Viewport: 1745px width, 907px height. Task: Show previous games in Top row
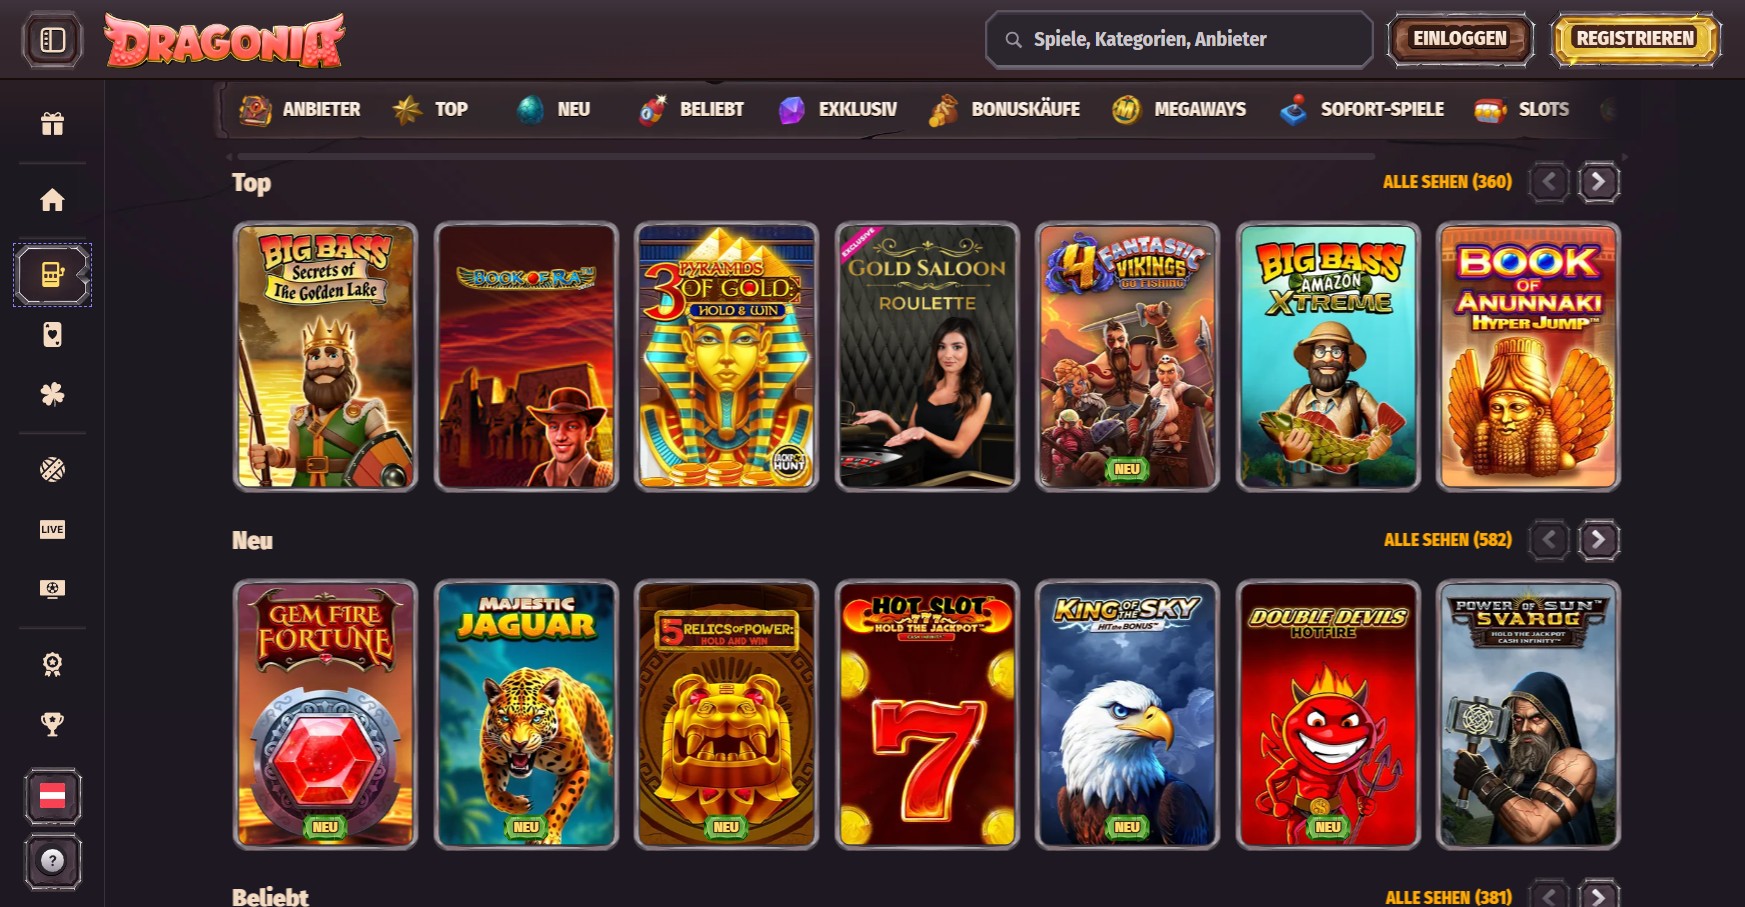(x=1549, y=182)
